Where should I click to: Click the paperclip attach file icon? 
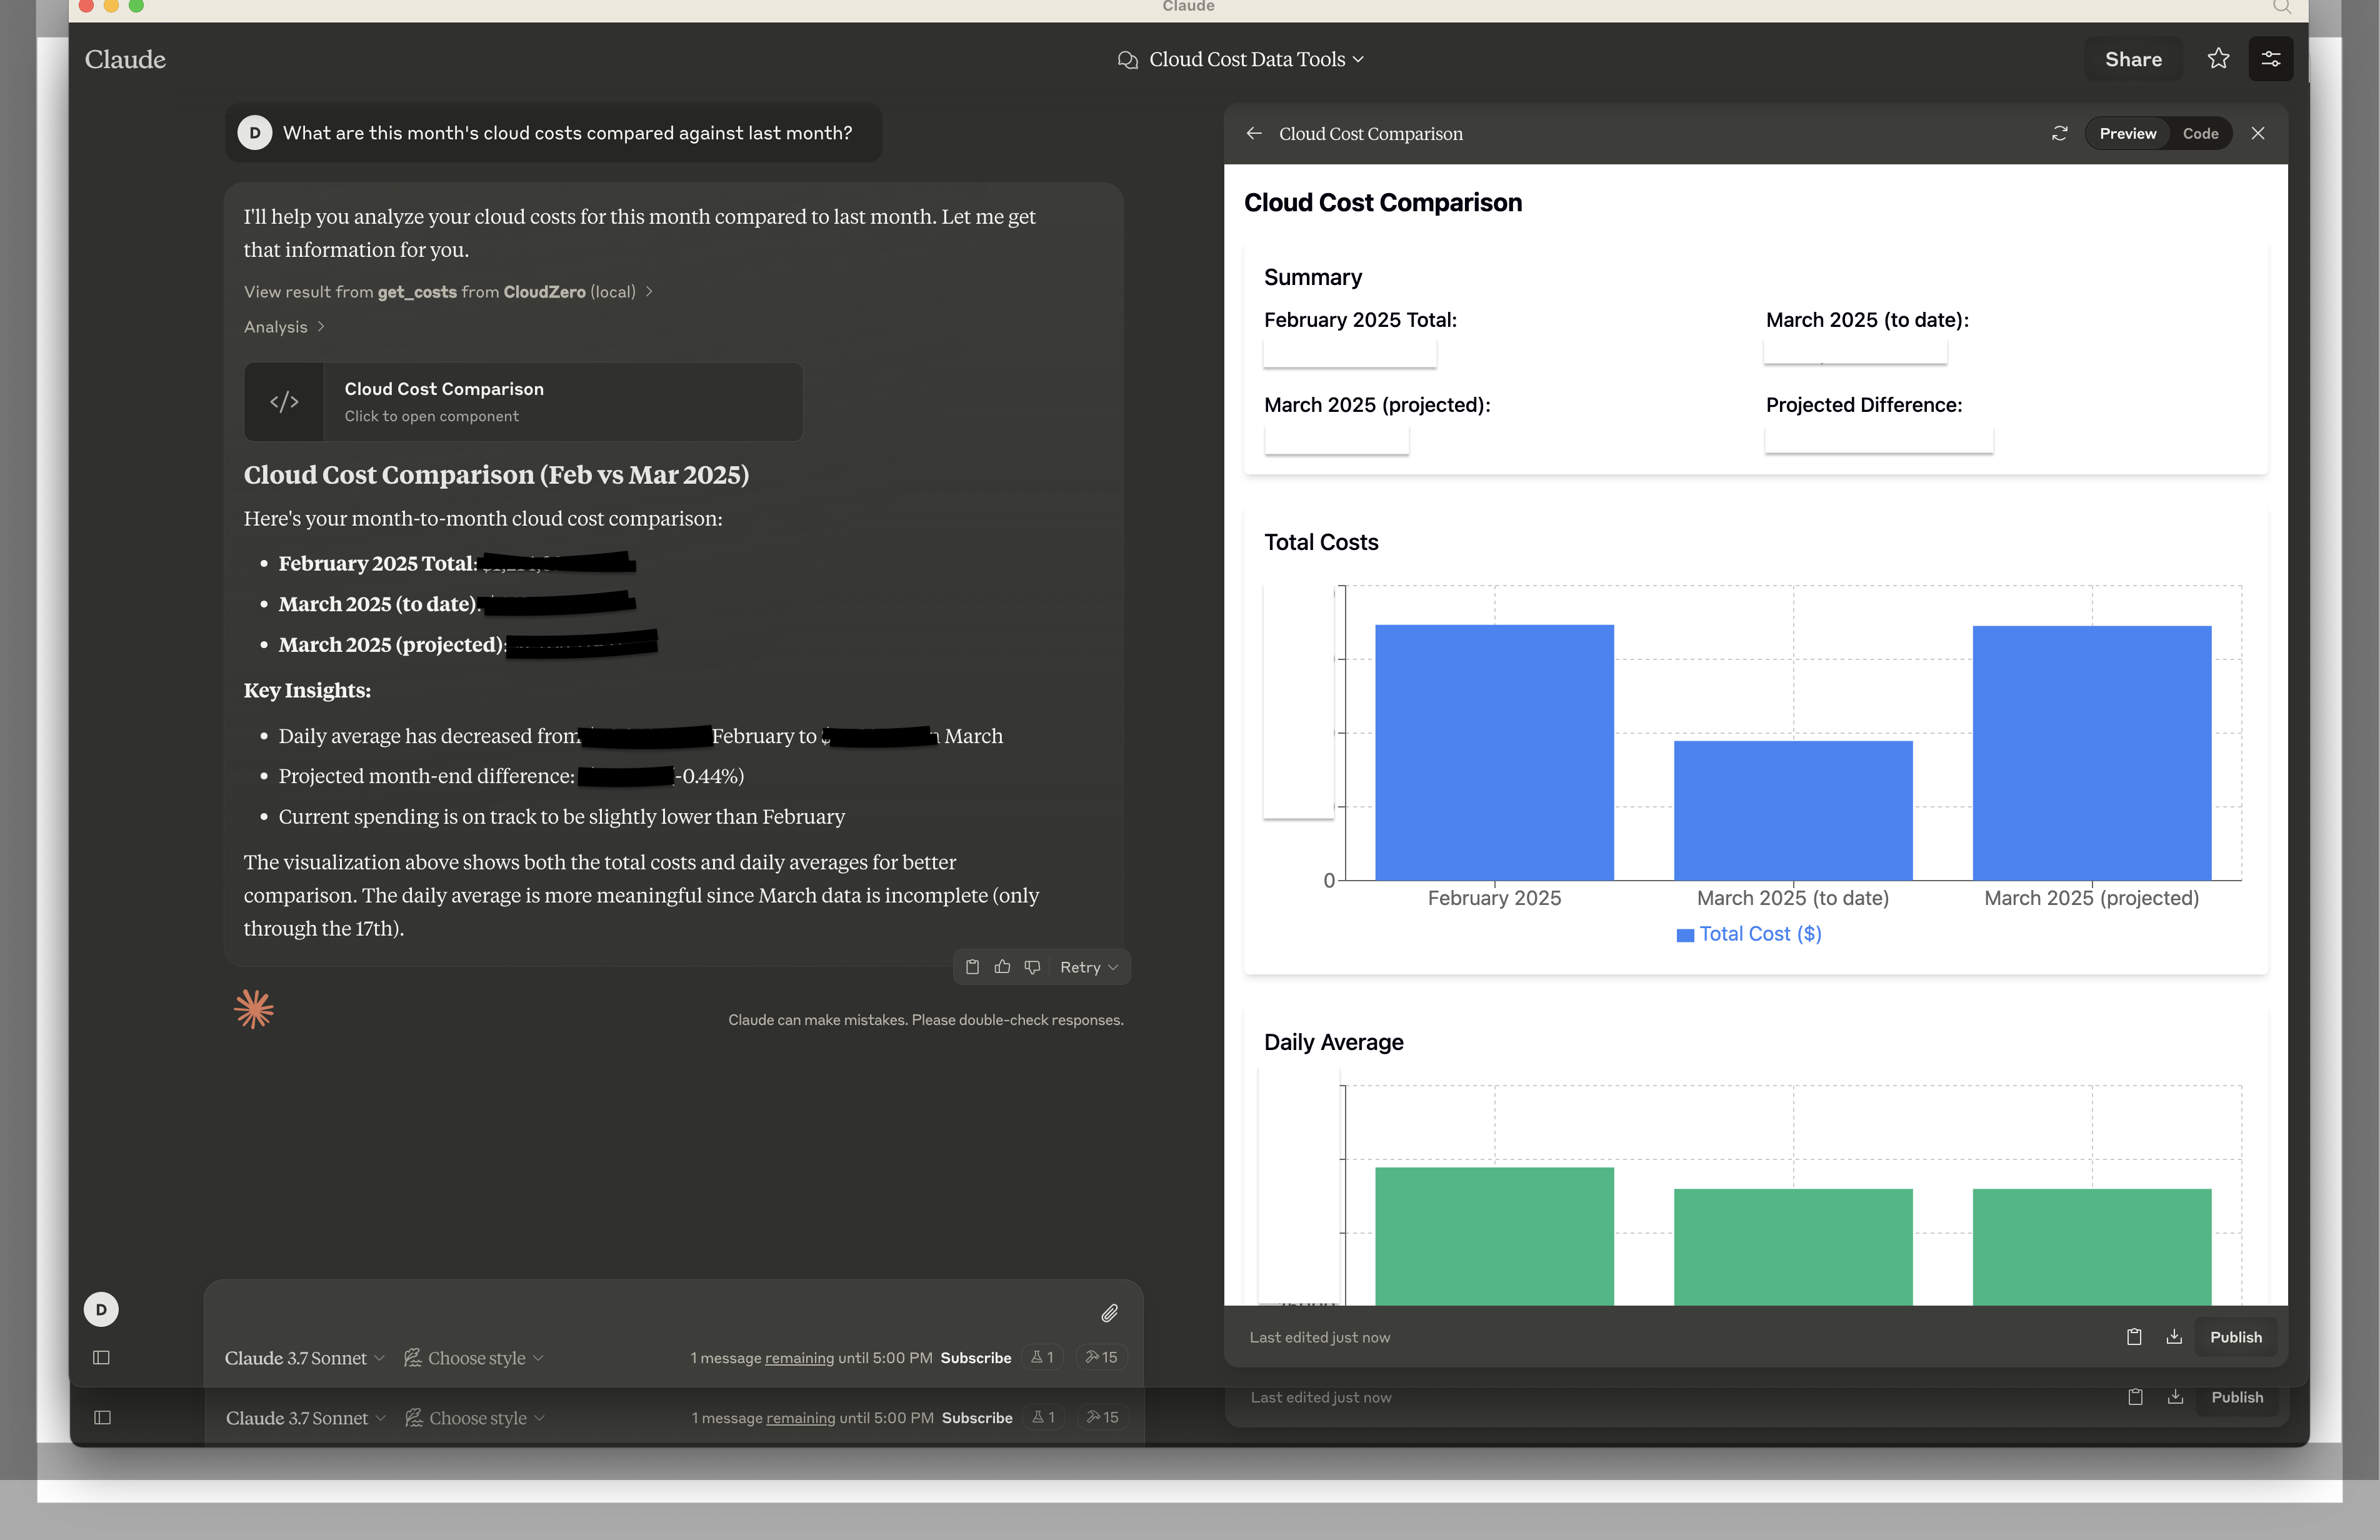(x=1109, y=1313)
